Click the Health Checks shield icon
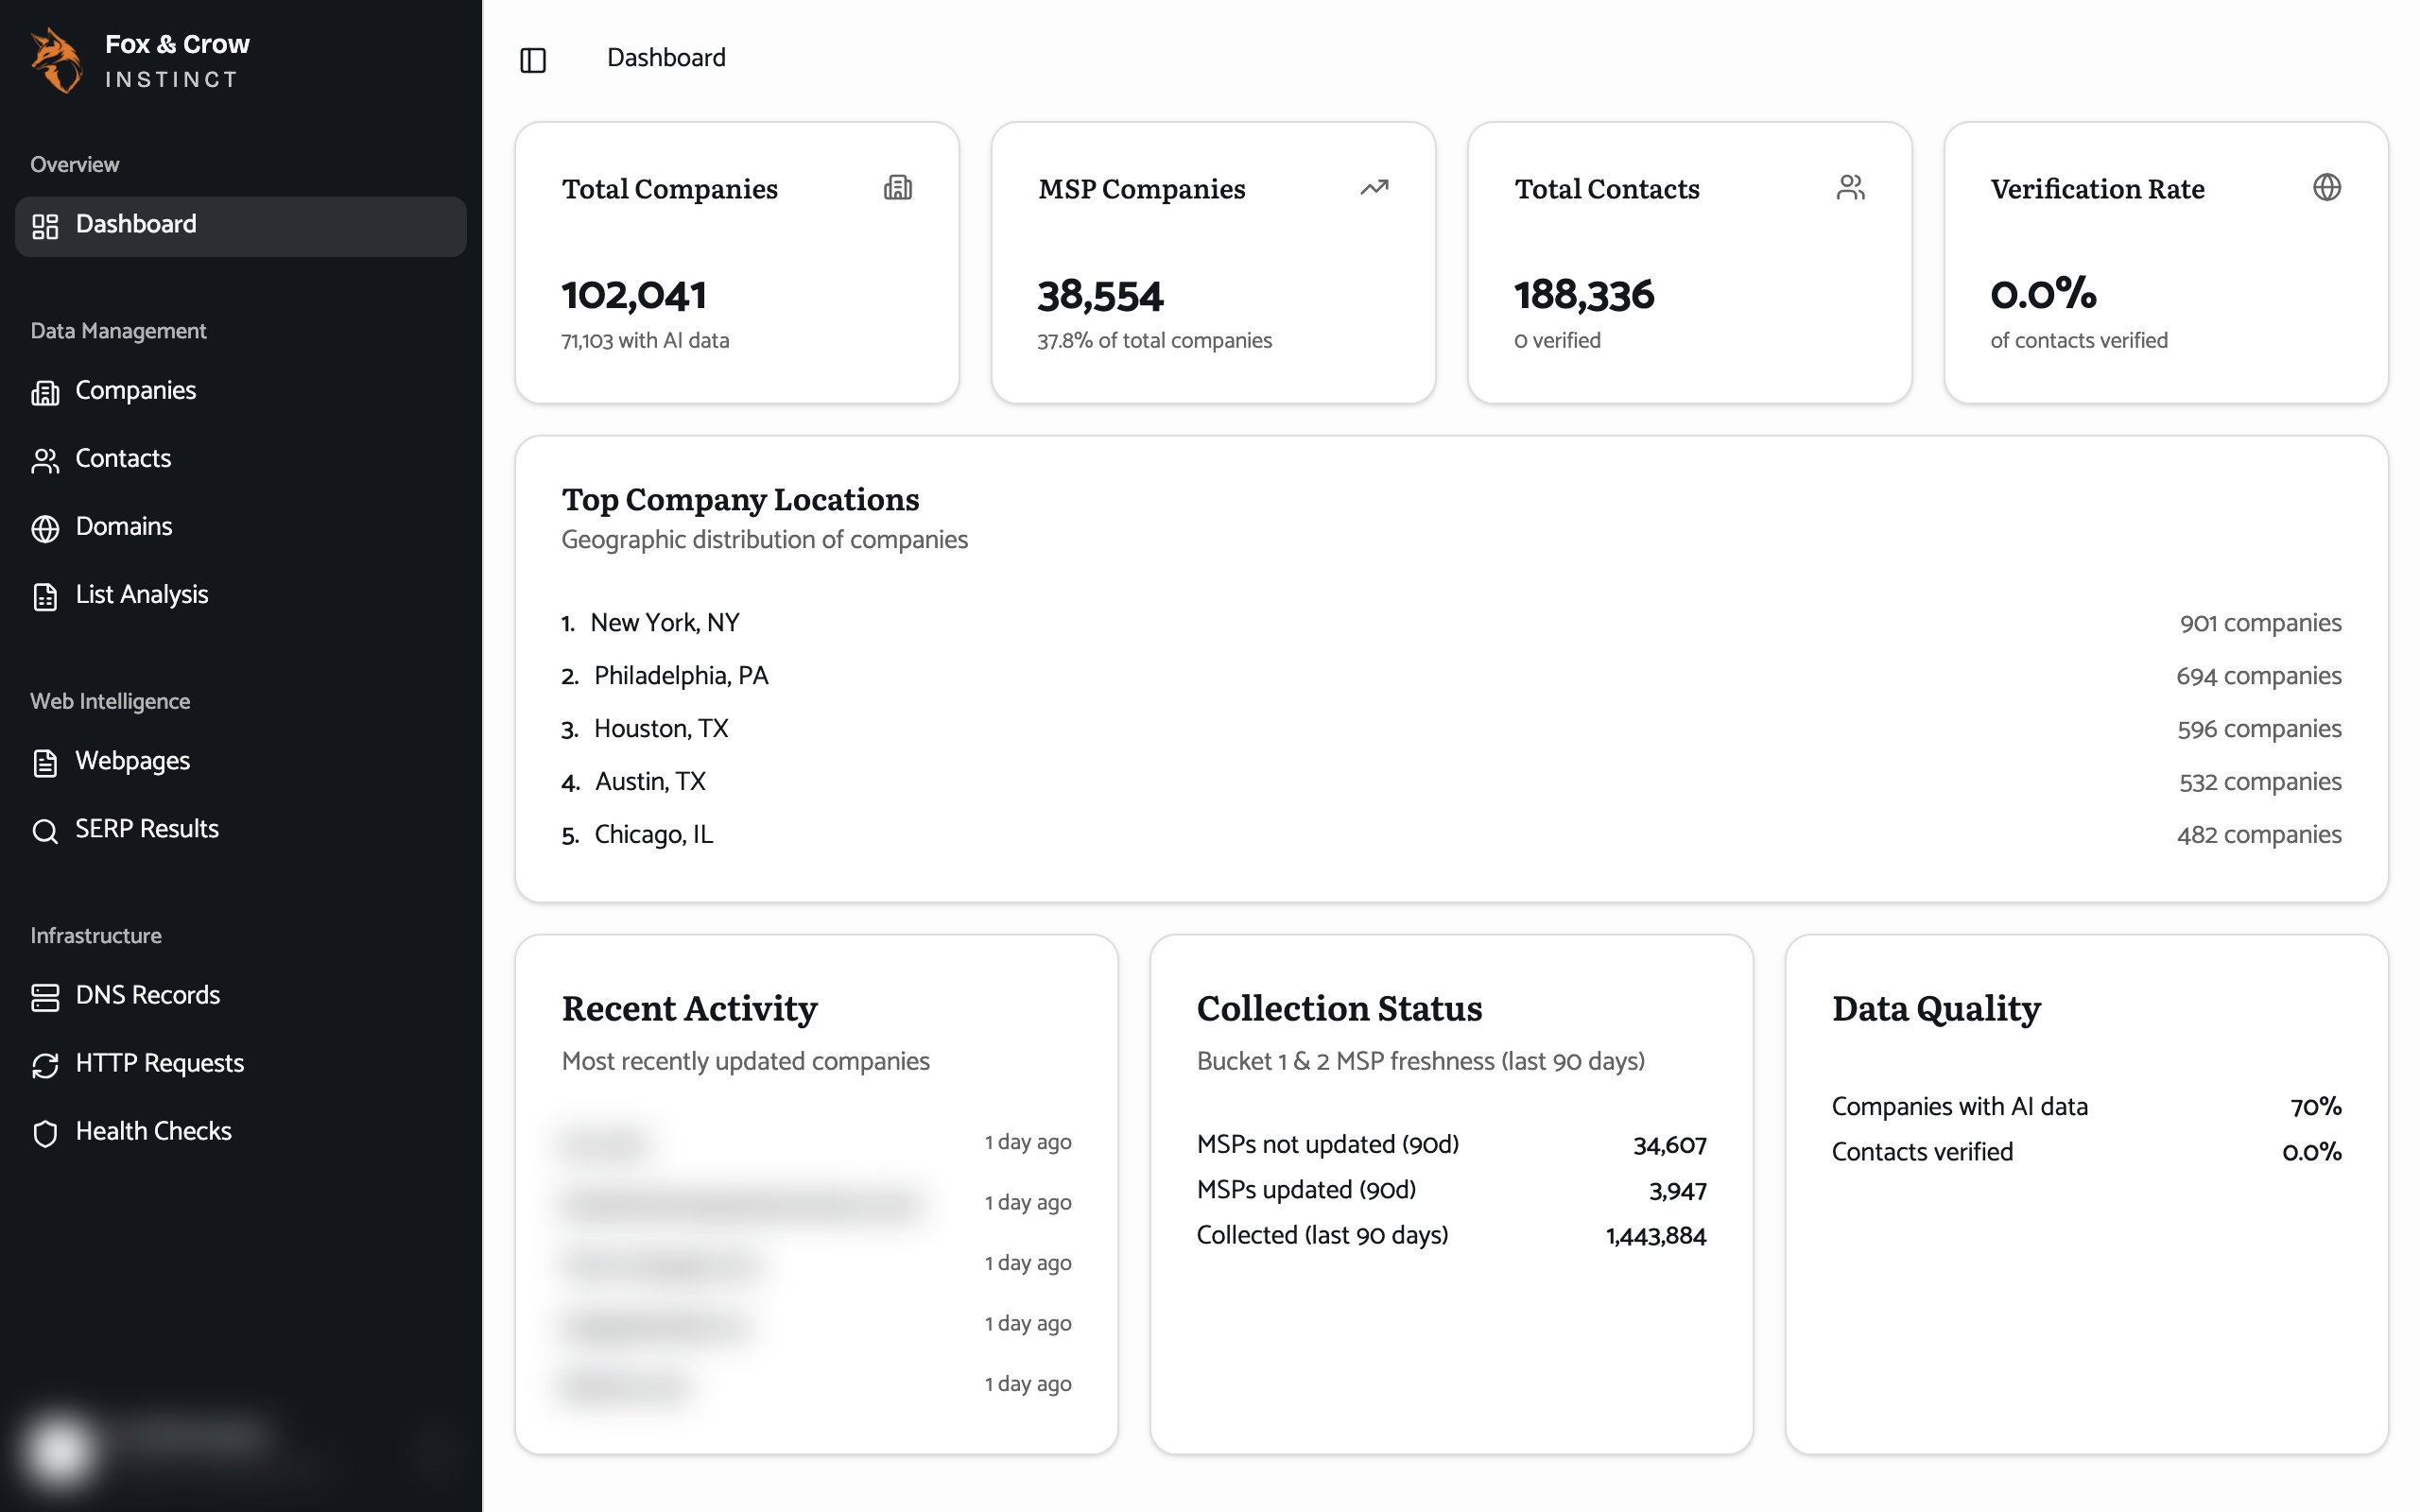Image resolution: width=2420 pixels, height=1512 pixels. (45, 1133)
